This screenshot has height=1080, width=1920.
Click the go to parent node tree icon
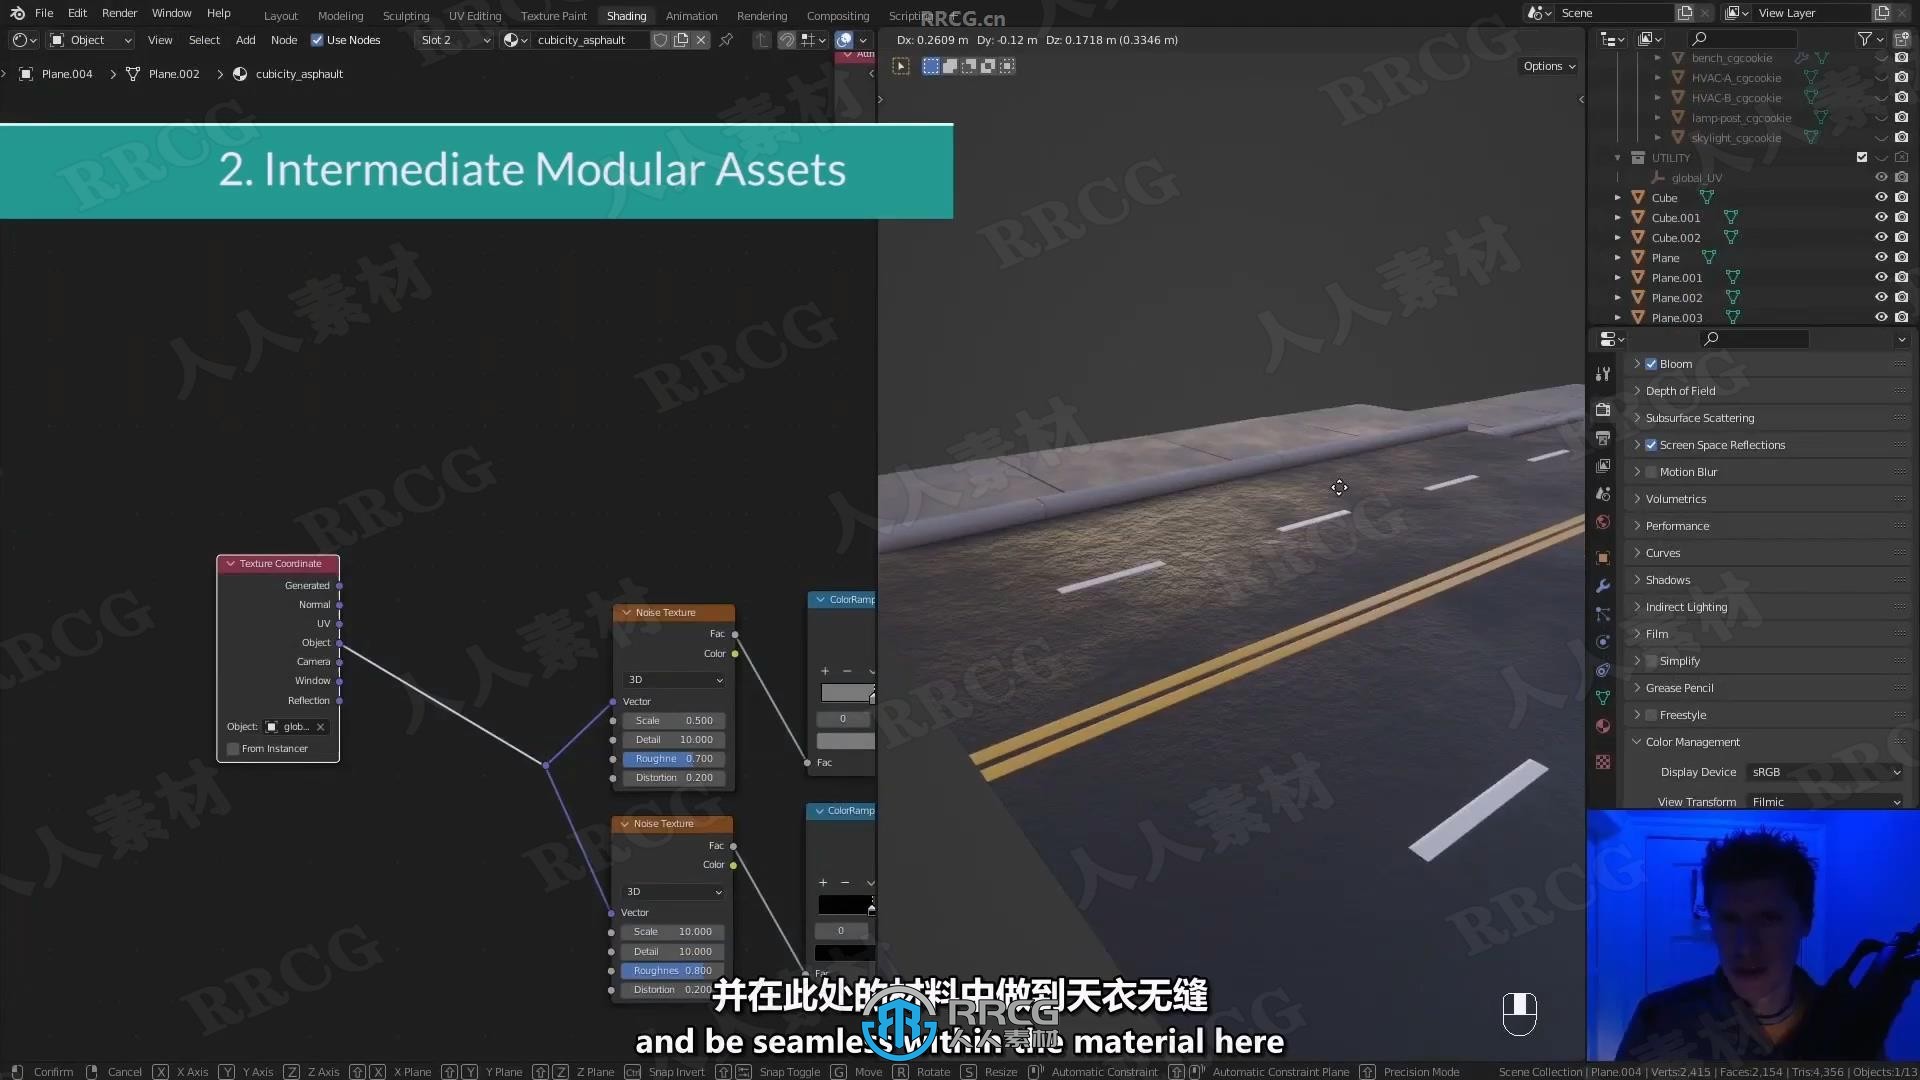(762, 40)
